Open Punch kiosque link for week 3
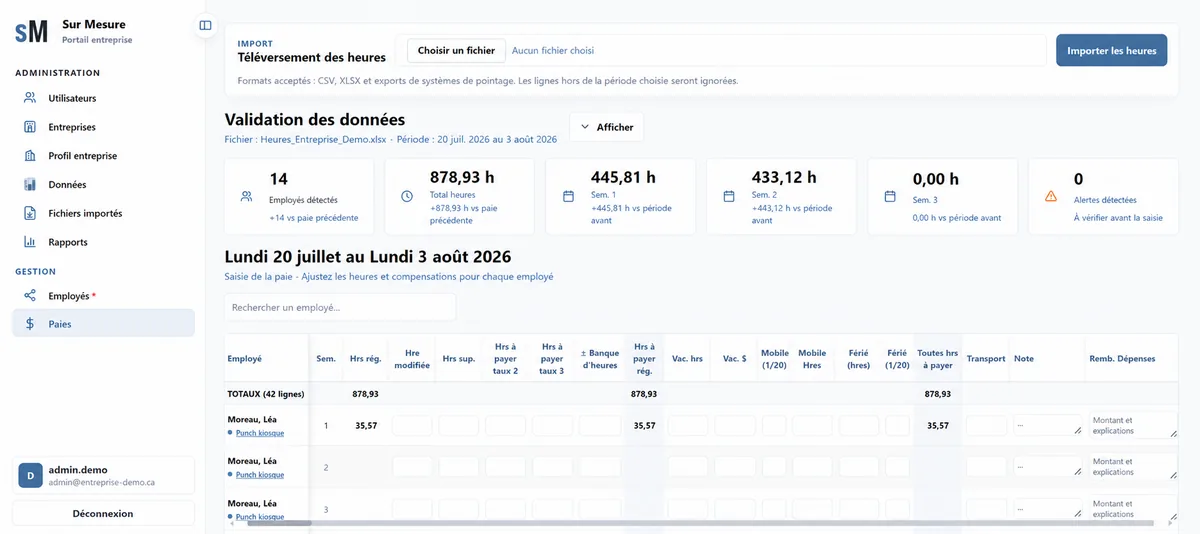Screen dimensions: 1200x534 coord(260,517)
